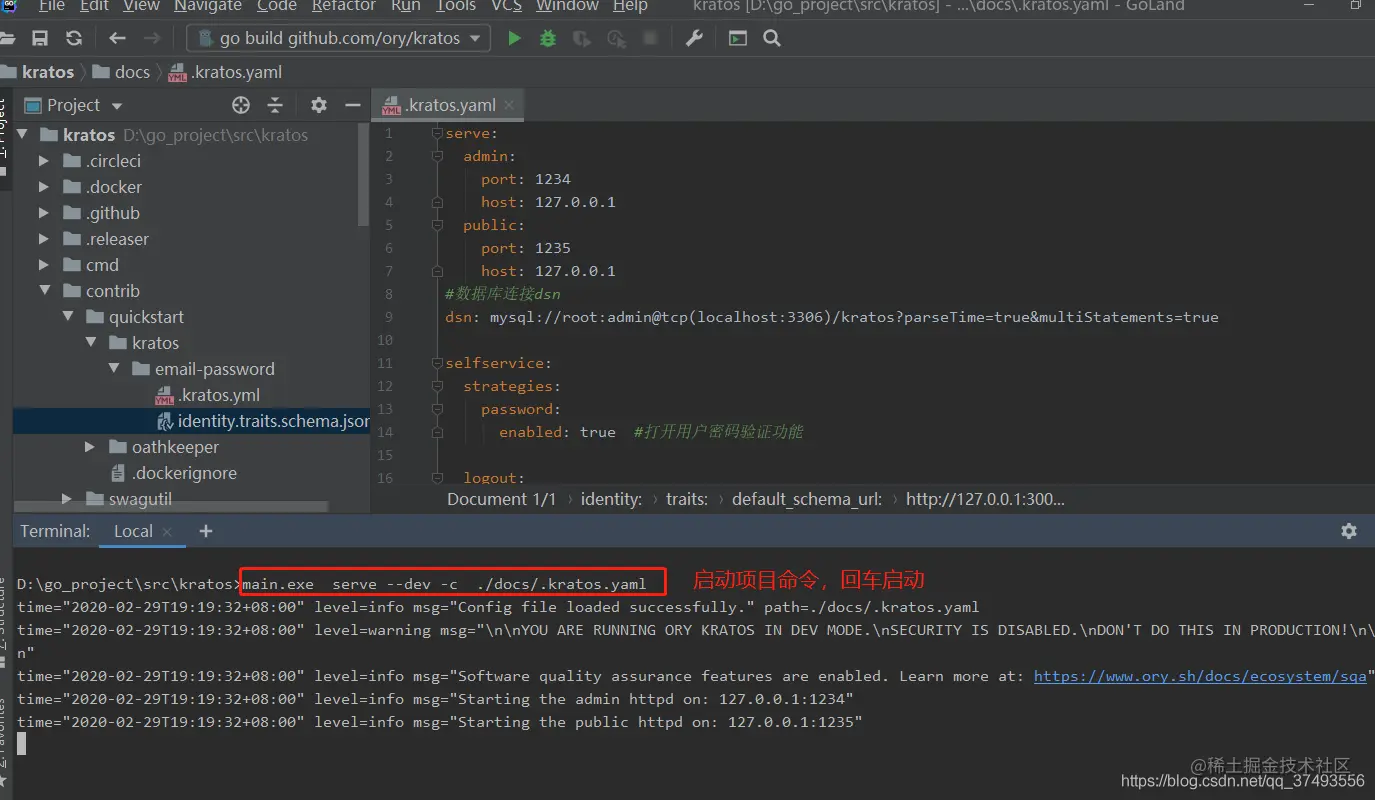Click 'identity:' in the YAML breadcrumb
Viewport: 1375px width, 800px height.
pyautogui.click(x=611, y=499)
